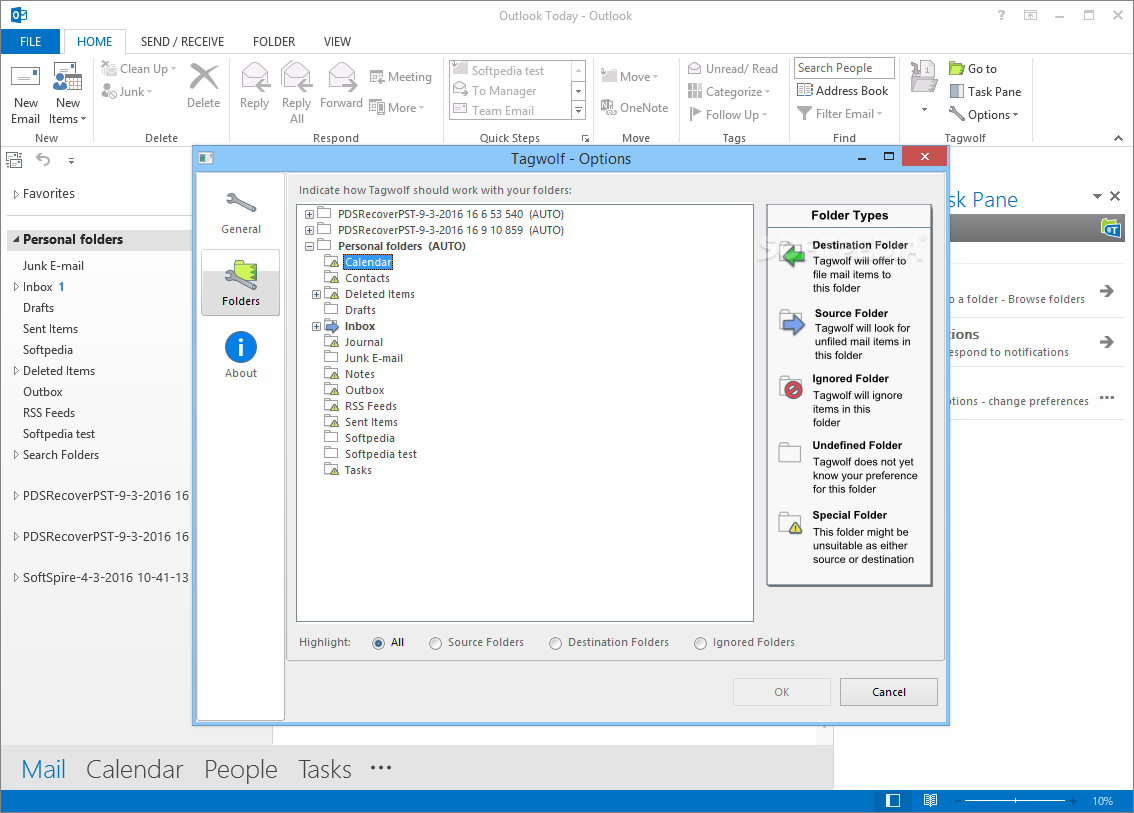Select the All highlight radio button

(378, 643)
